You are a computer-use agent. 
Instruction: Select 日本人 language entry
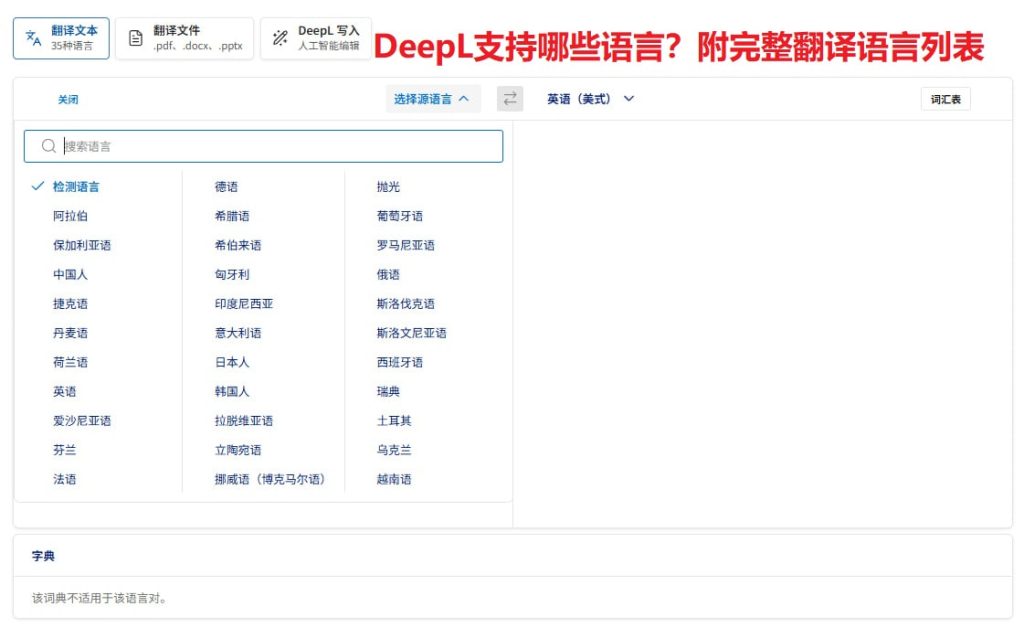pos(232,362)
